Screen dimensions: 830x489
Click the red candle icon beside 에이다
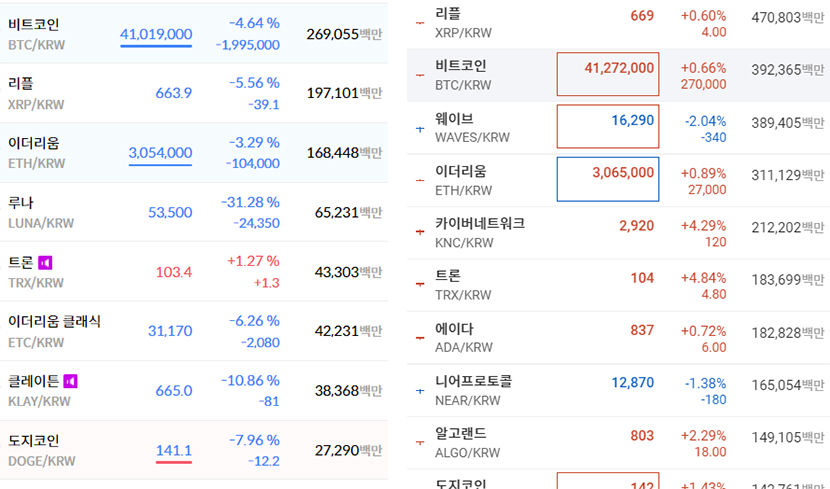[420, 337]
